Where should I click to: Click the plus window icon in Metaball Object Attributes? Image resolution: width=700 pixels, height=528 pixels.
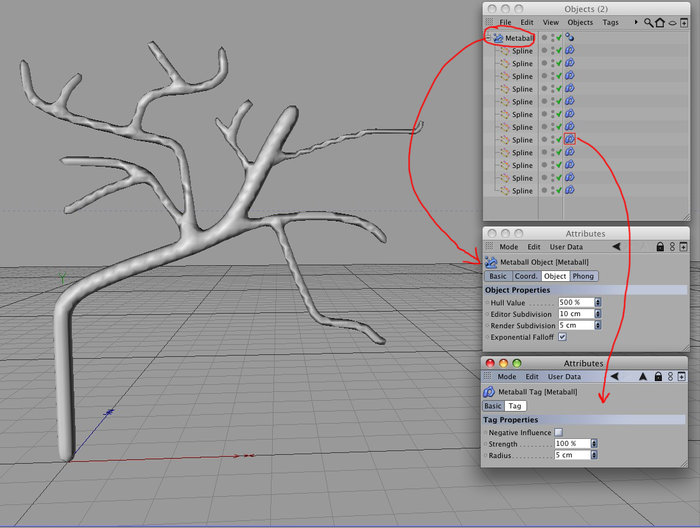coord(683,246)
